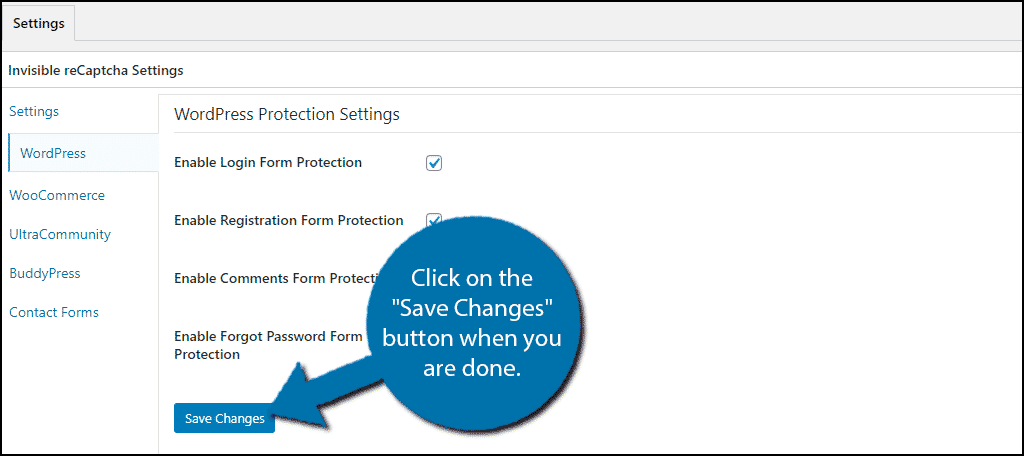
Task: Select the WordPress sidebar section
Action: point(53,154)
